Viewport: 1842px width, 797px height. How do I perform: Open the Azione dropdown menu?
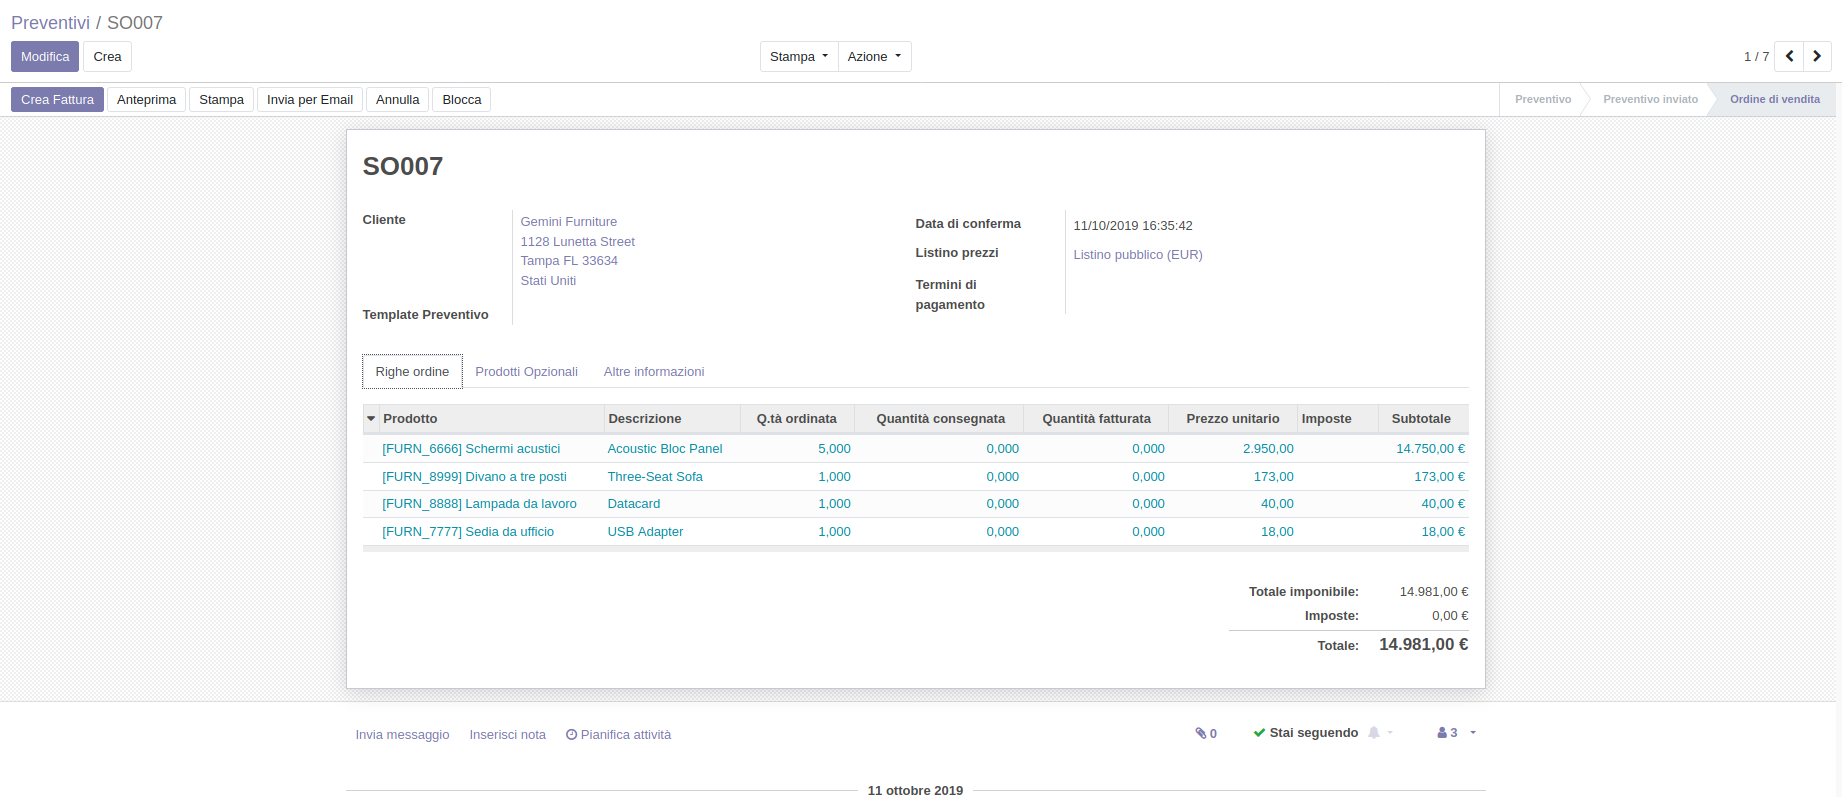(x=874, y=57)
